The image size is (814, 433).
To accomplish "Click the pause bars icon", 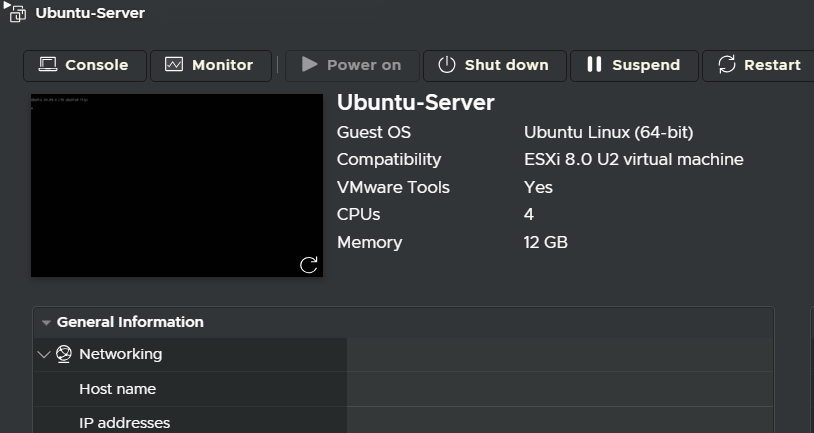I will pyautogui.click(x=594, y=64).
